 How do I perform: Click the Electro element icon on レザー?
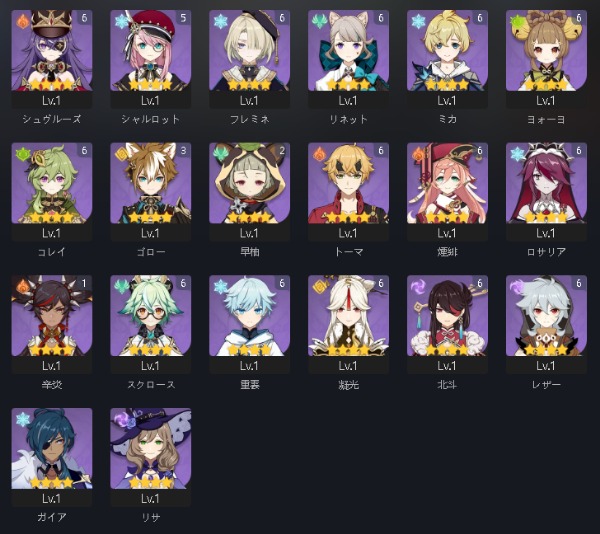(517, 287)
